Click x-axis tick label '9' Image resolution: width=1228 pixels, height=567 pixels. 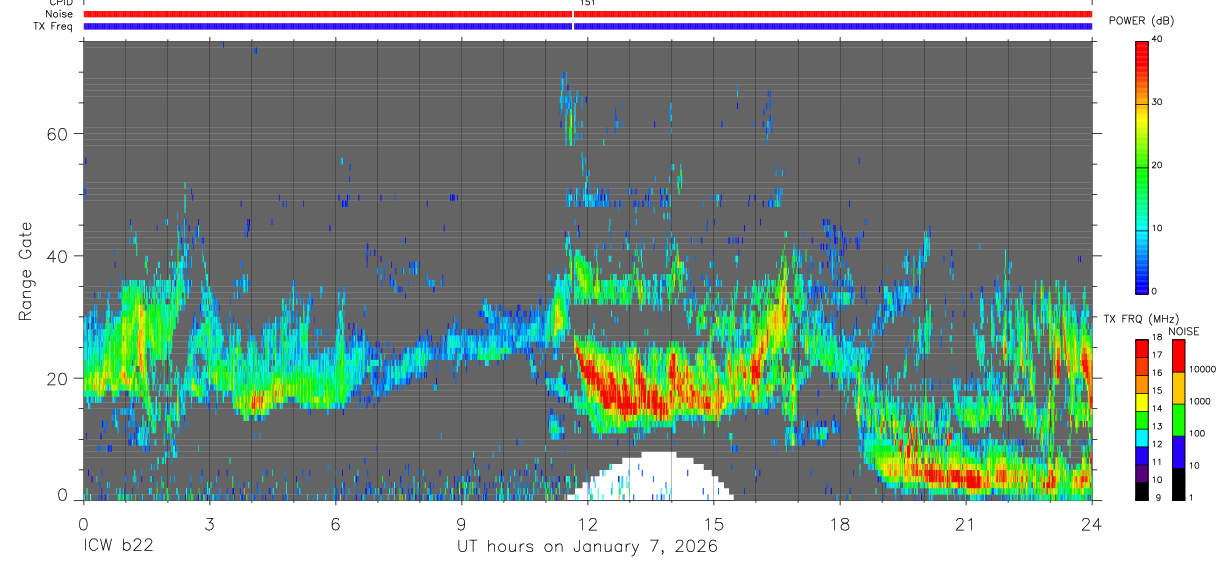click(x=461, y=524)
